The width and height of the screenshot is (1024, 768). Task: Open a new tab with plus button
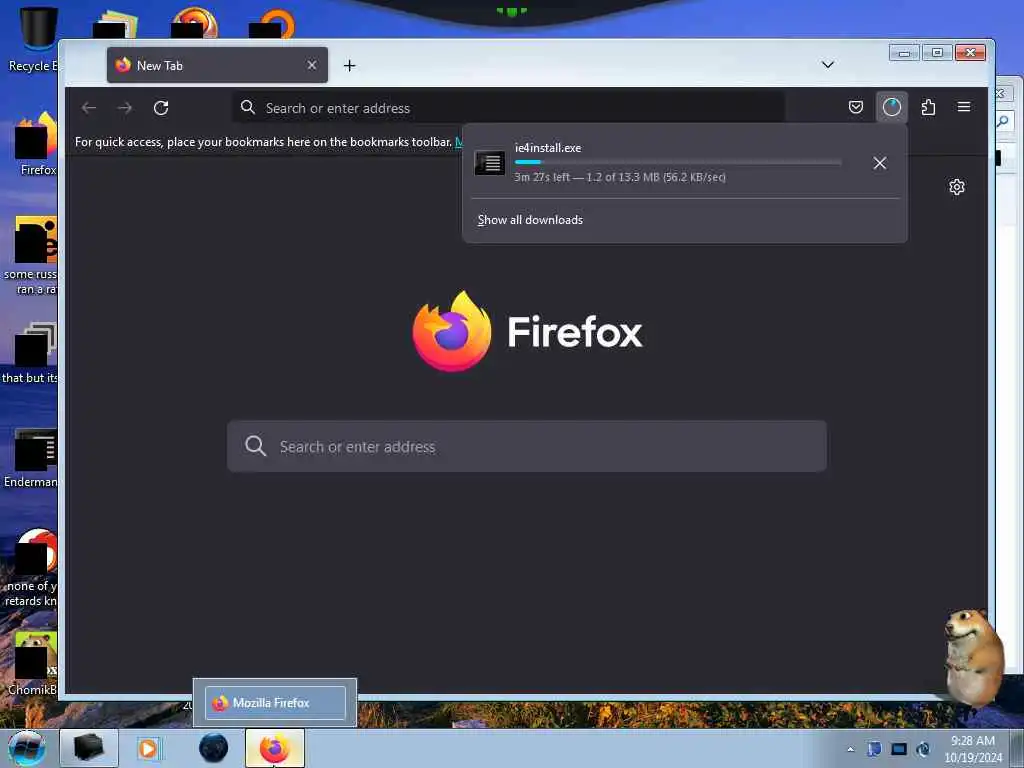tap(349, 65)
